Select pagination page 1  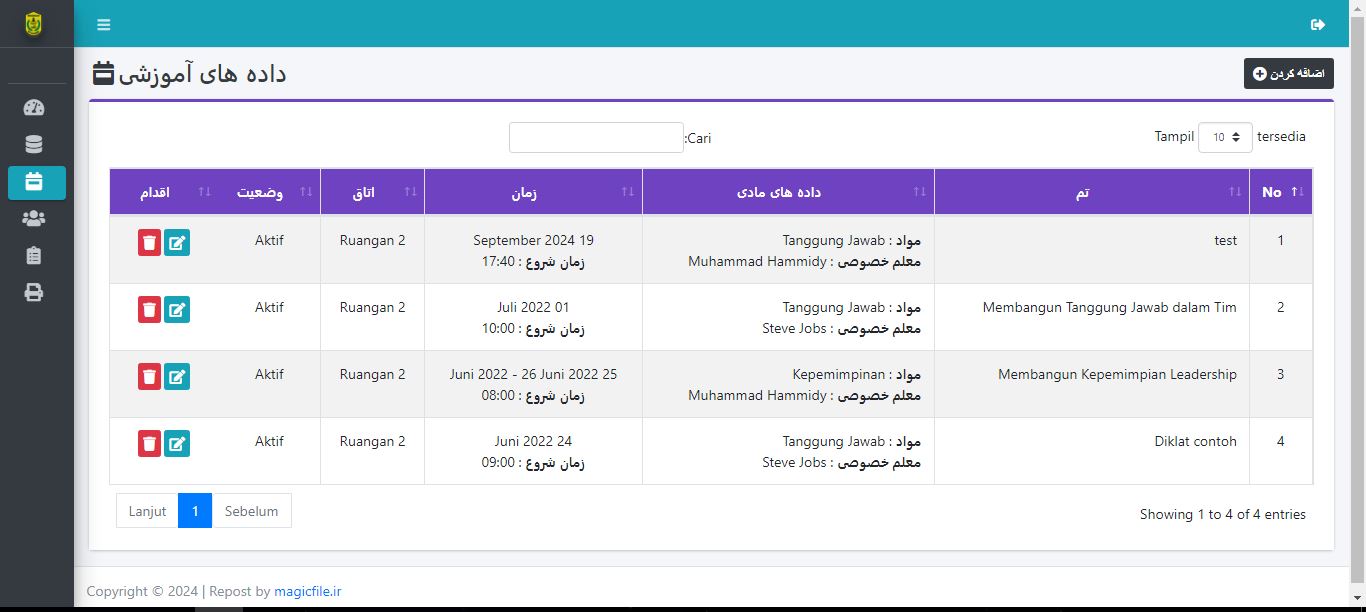point(195,511)
